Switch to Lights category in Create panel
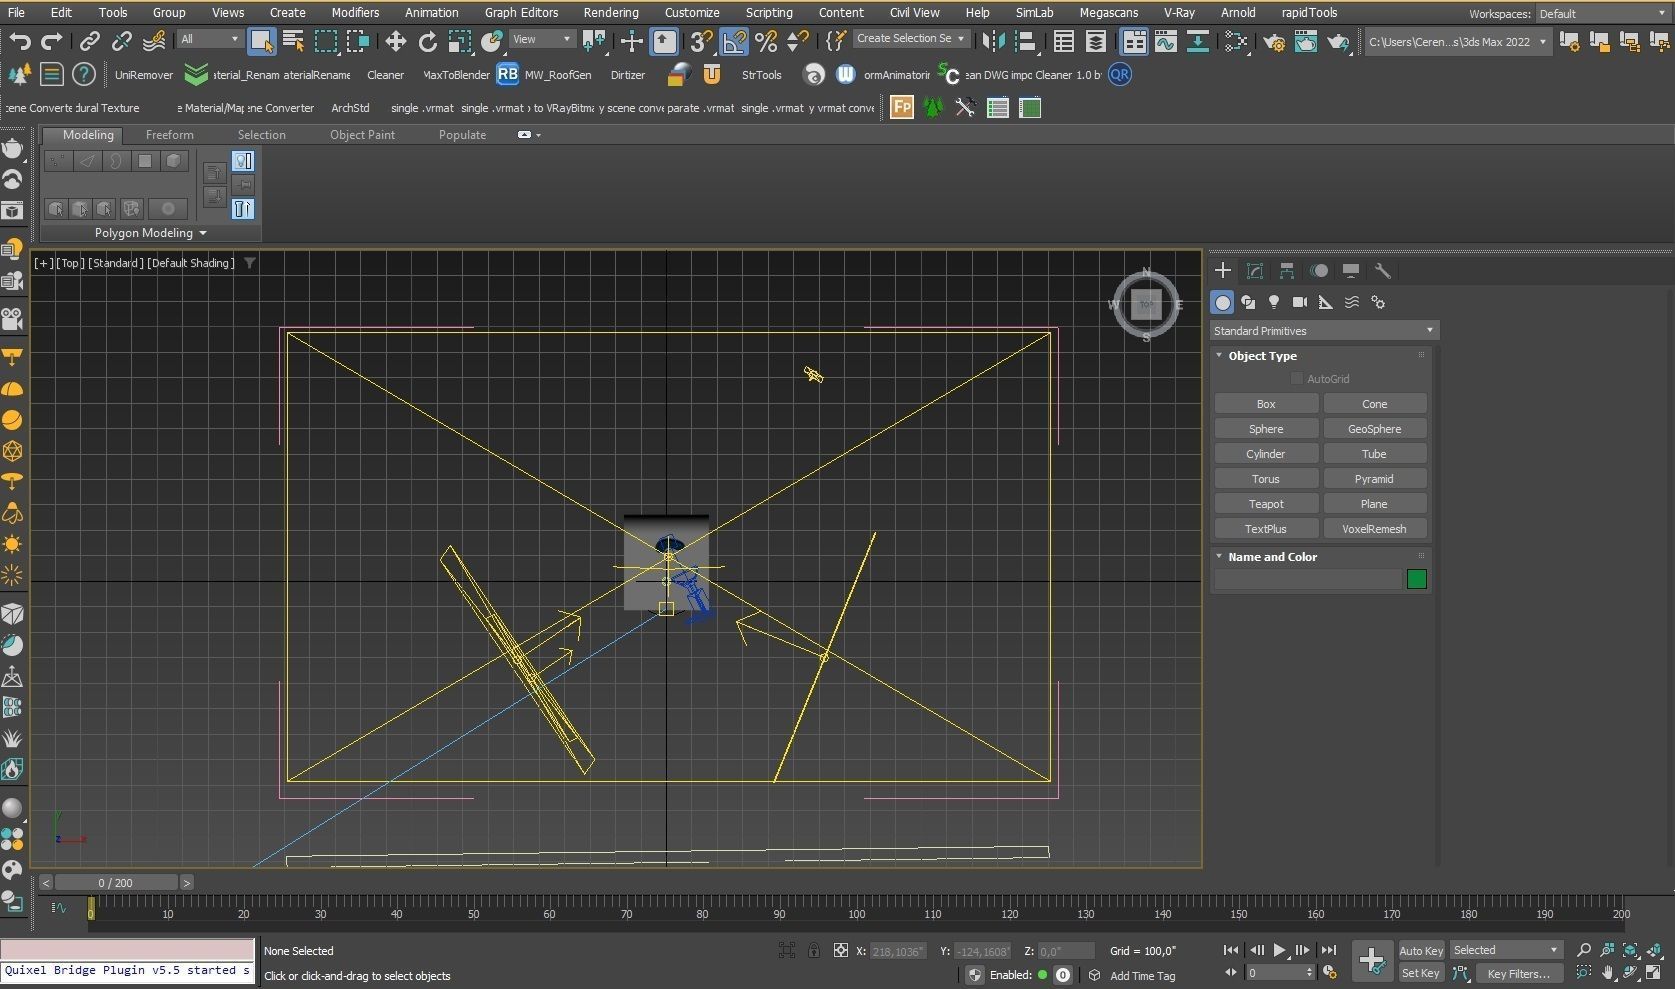This screenshot has width=1675, height=989. tap(1274, 302)
